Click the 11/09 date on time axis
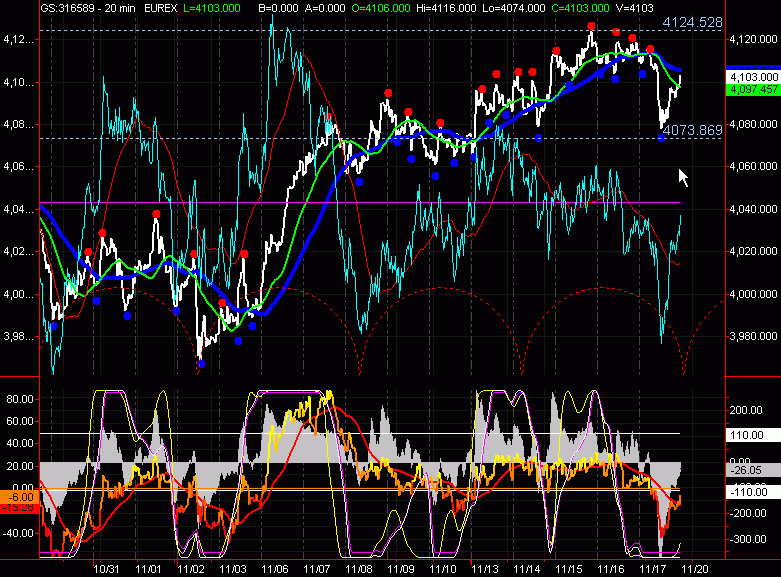 tap(401, 569)
